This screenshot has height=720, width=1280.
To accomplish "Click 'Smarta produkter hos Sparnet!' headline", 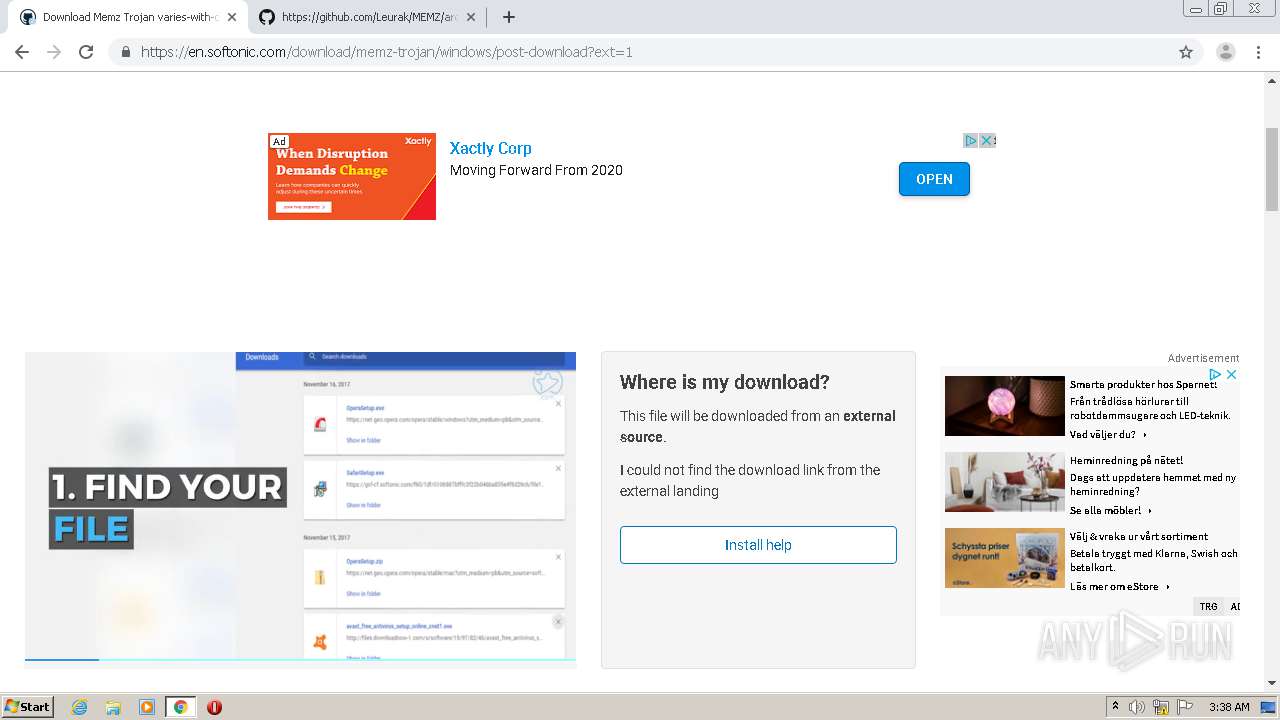I will pyautogui.click(x=1143, y=384).
